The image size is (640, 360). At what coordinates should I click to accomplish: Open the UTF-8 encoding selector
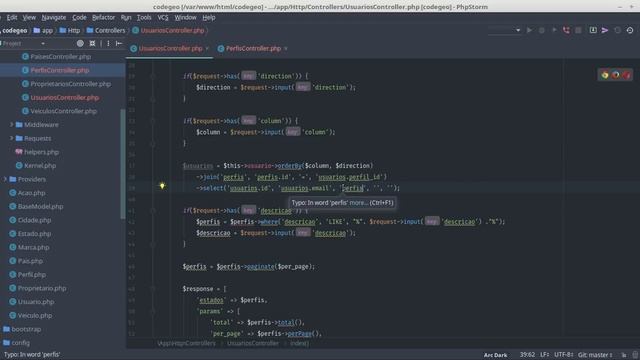click(x=564, y=355)
